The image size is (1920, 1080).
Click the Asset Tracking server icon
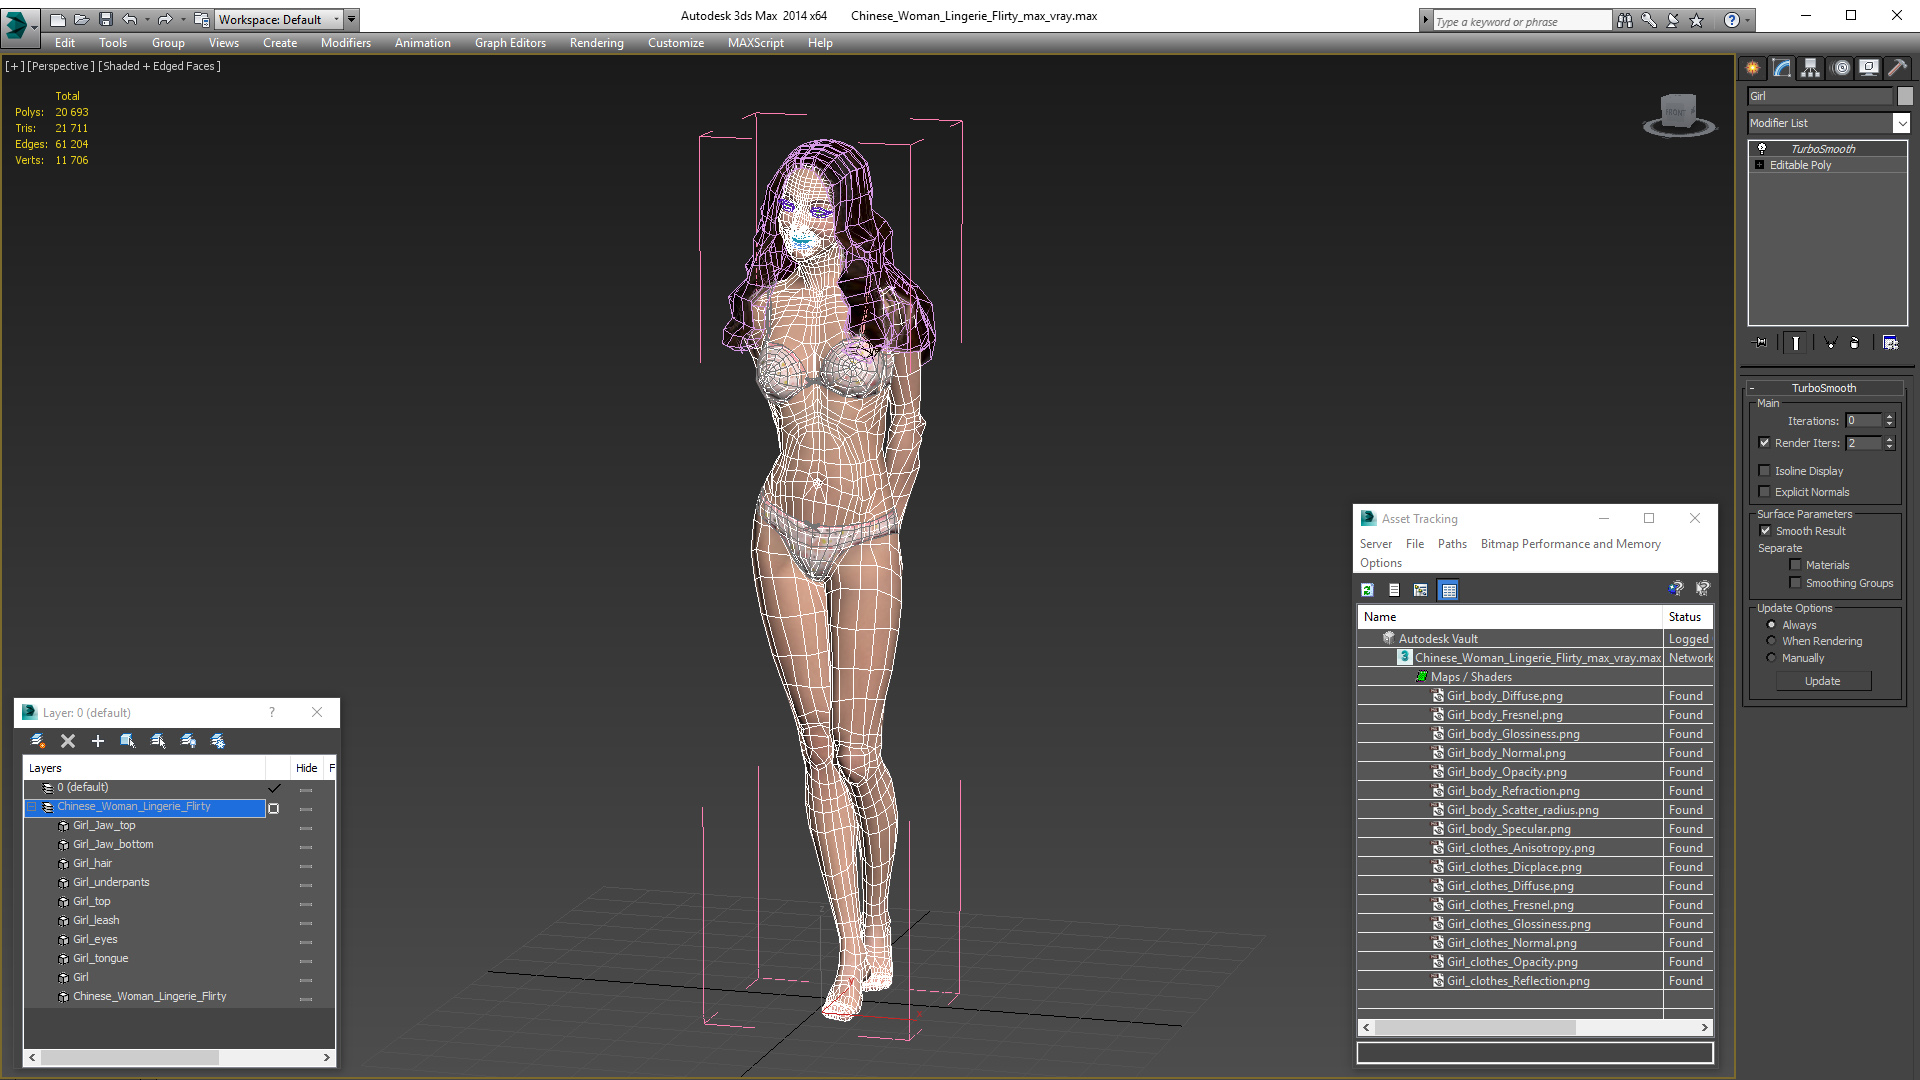click(1378, 542)
